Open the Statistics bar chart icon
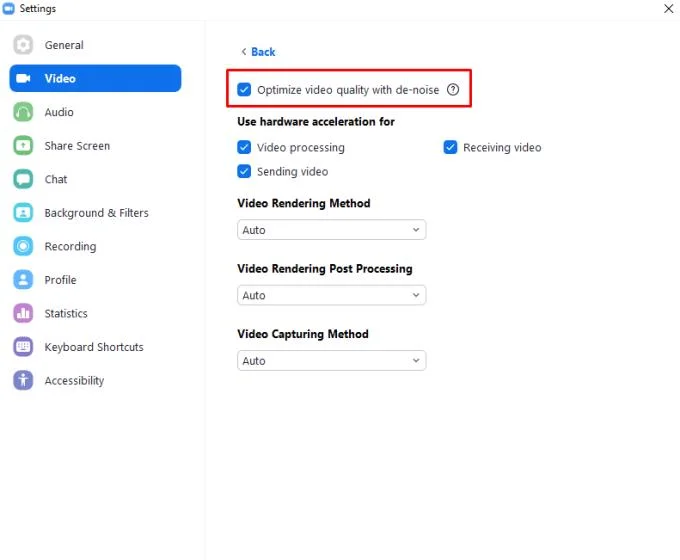Image resolution: width=680 pixels, height=560 pixels. [23, 313]
